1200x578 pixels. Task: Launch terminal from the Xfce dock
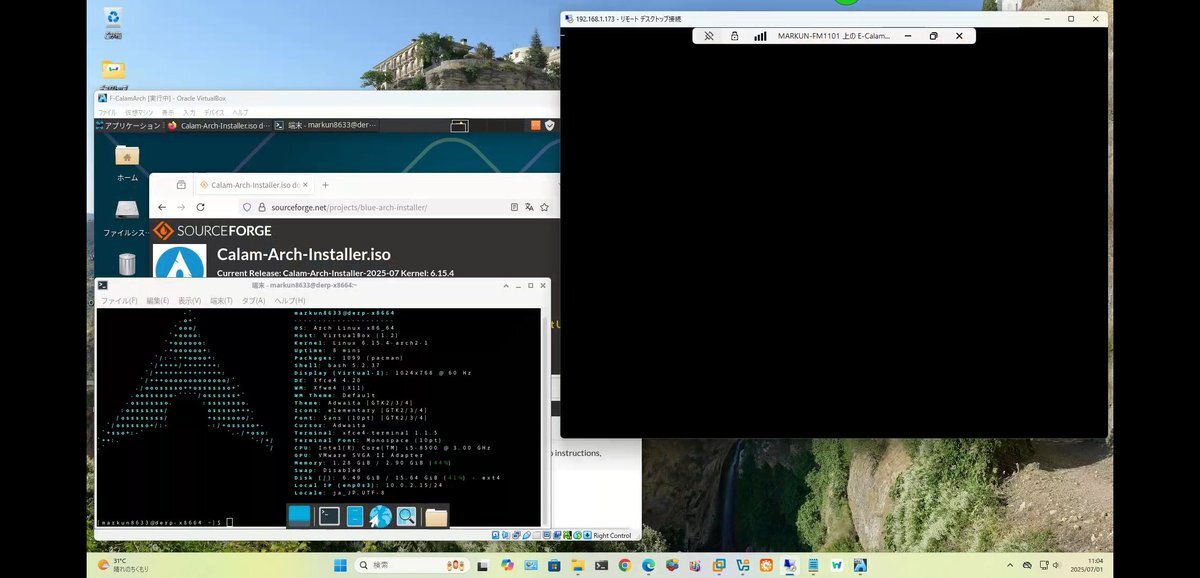[x=329, y=516]
